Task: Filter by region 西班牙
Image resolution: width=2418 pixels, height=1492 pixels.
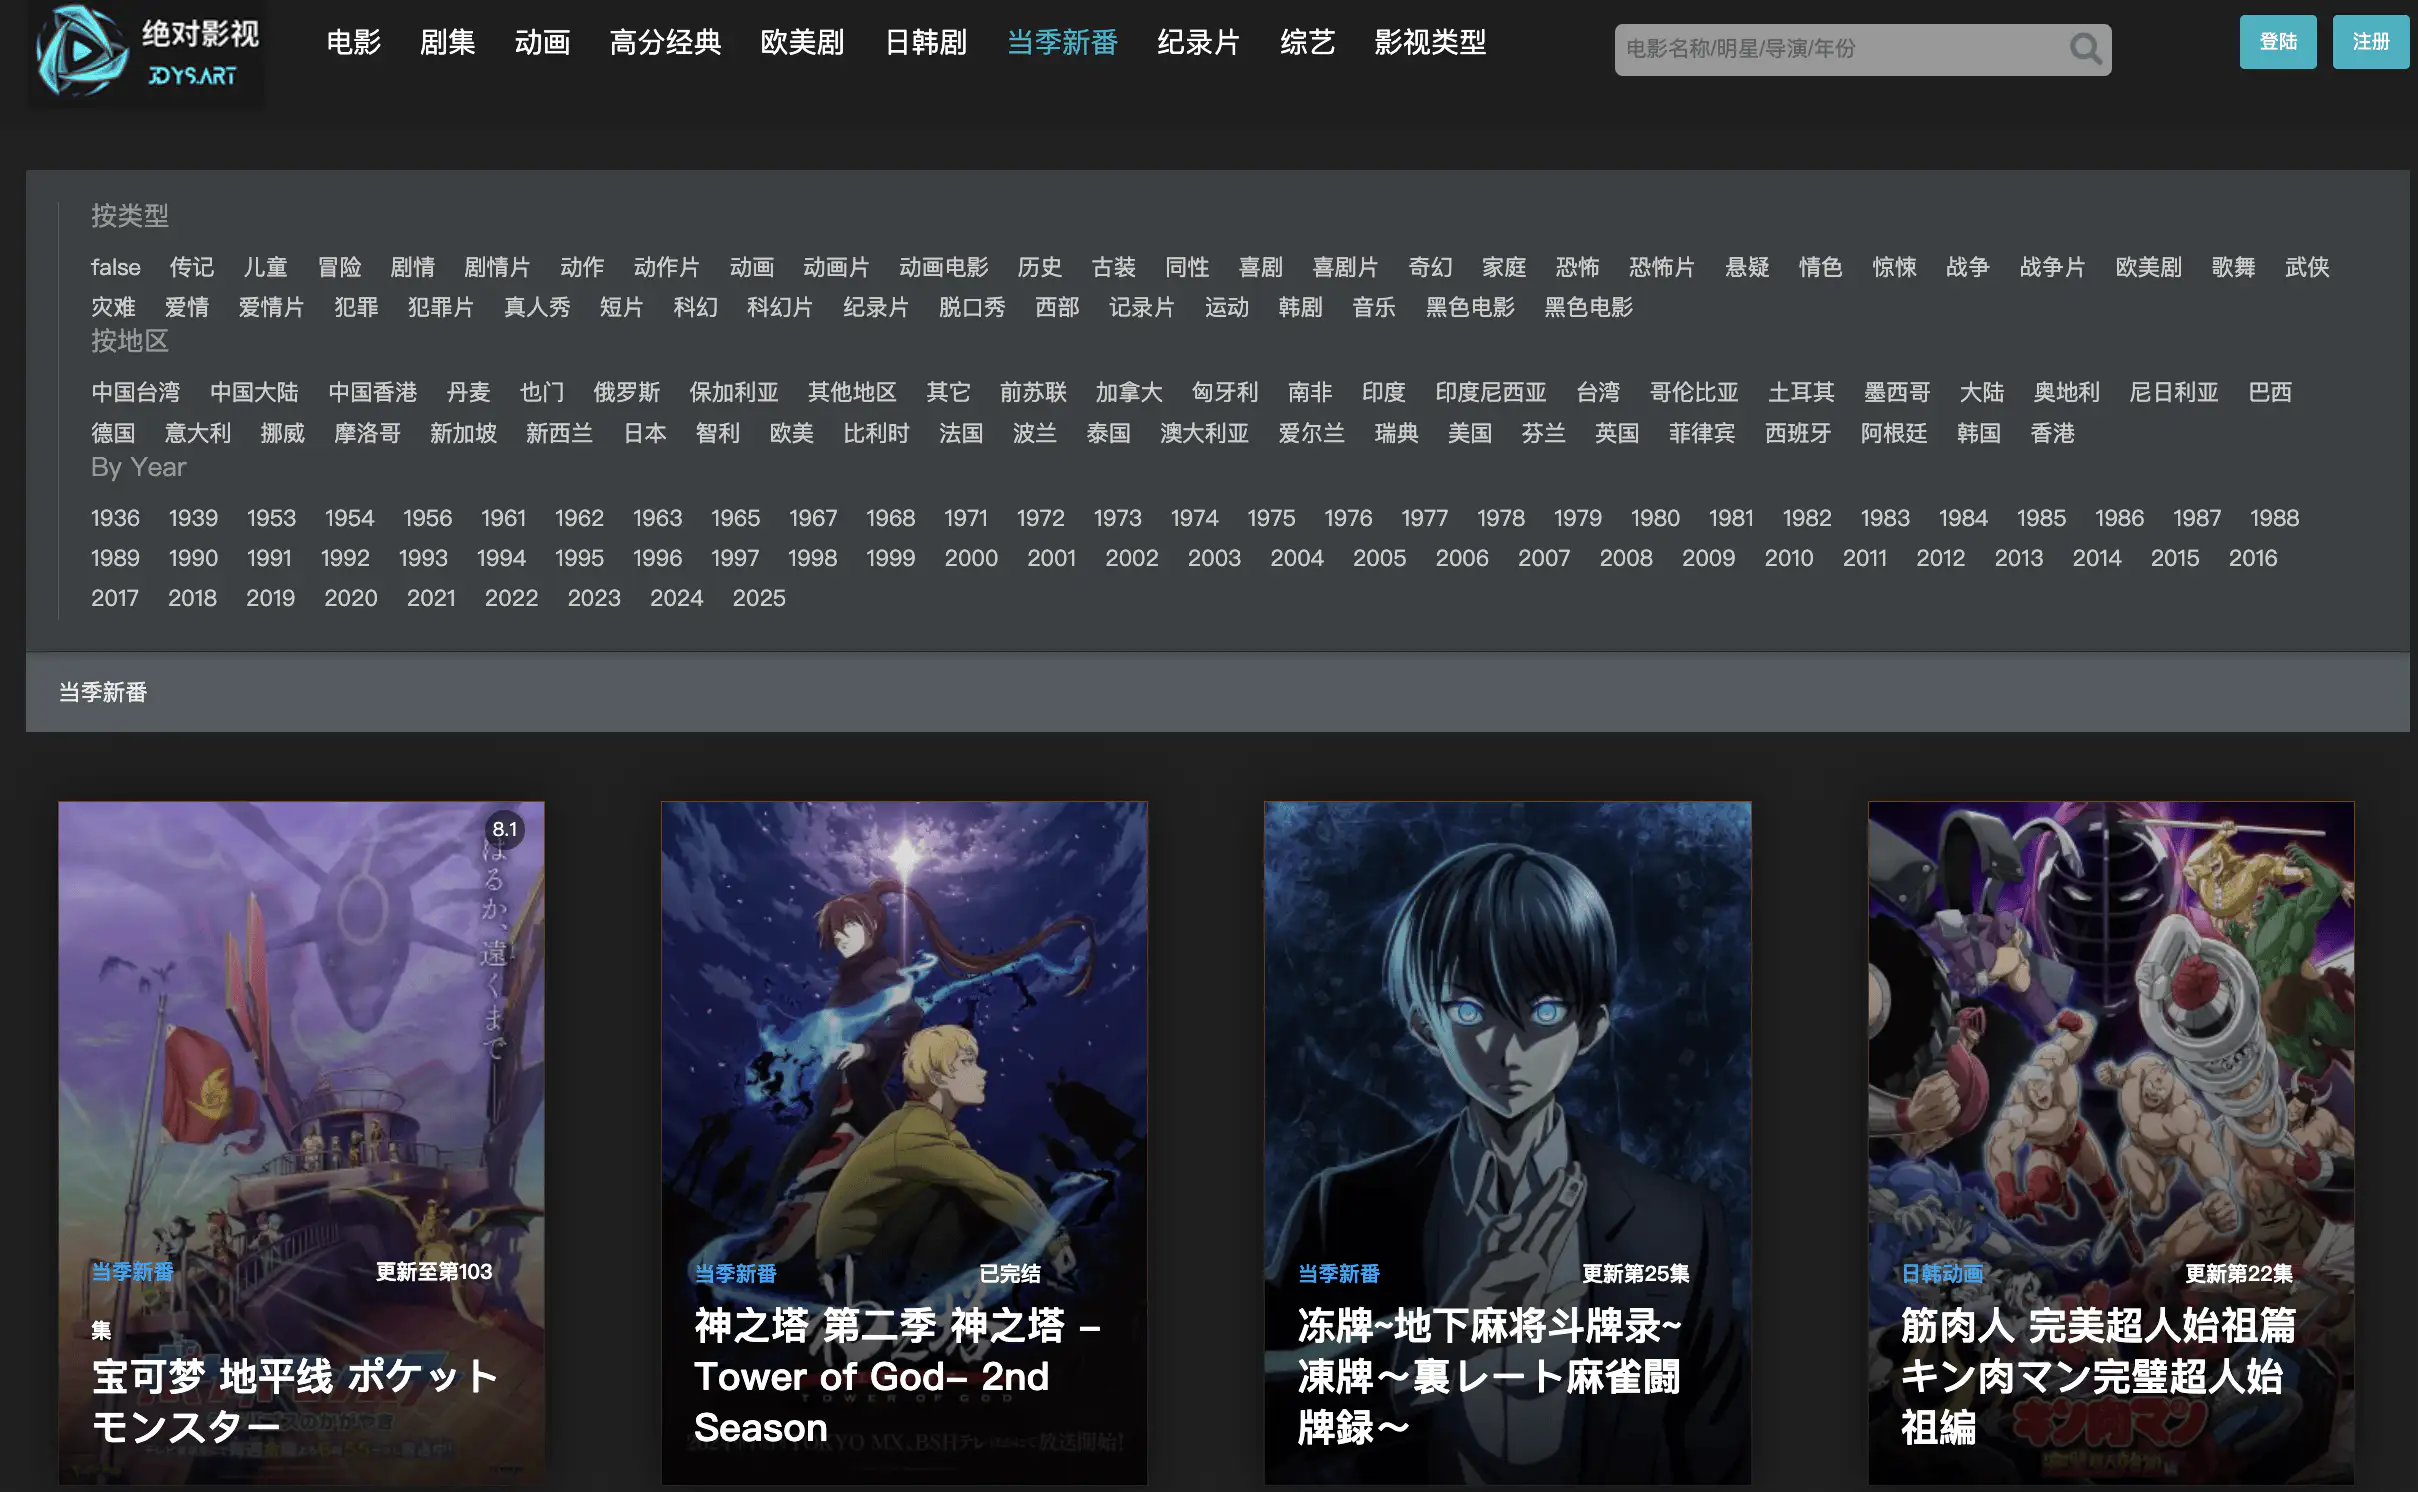Action: pyautogui.click(x=1797, y=433)
